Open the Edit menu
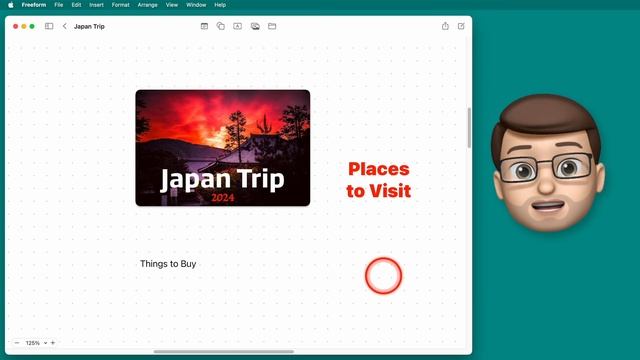 [76, 5]
